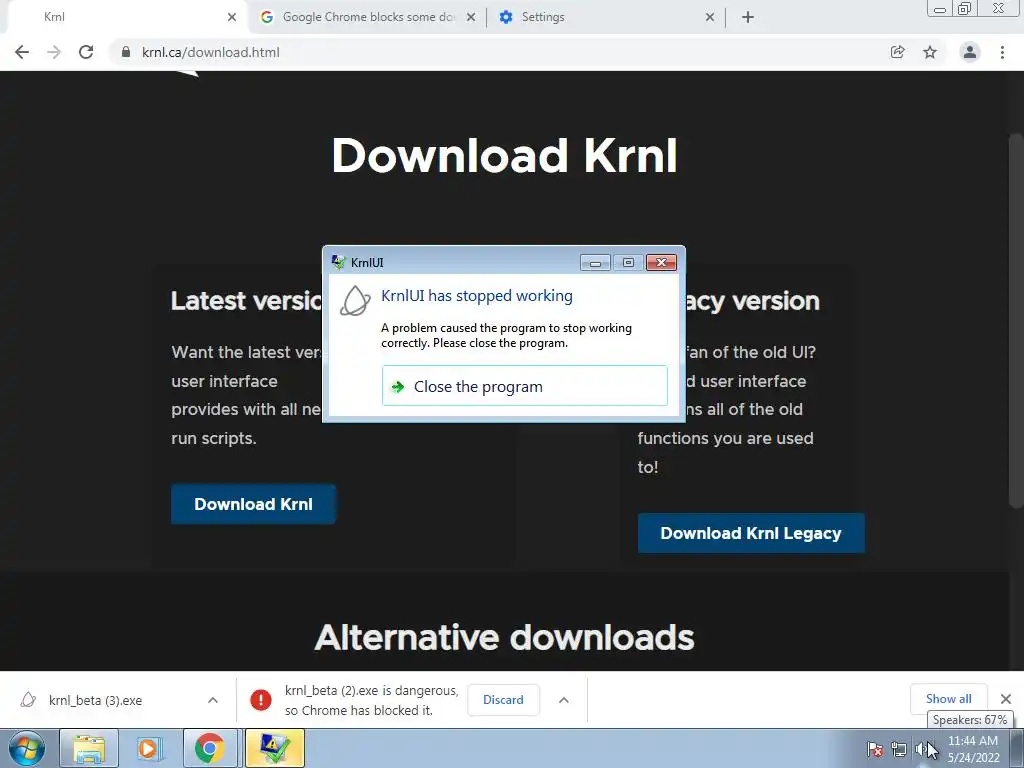Click the forward navigation arrow
Viewport: 1024px width, 768px height.
54,52
